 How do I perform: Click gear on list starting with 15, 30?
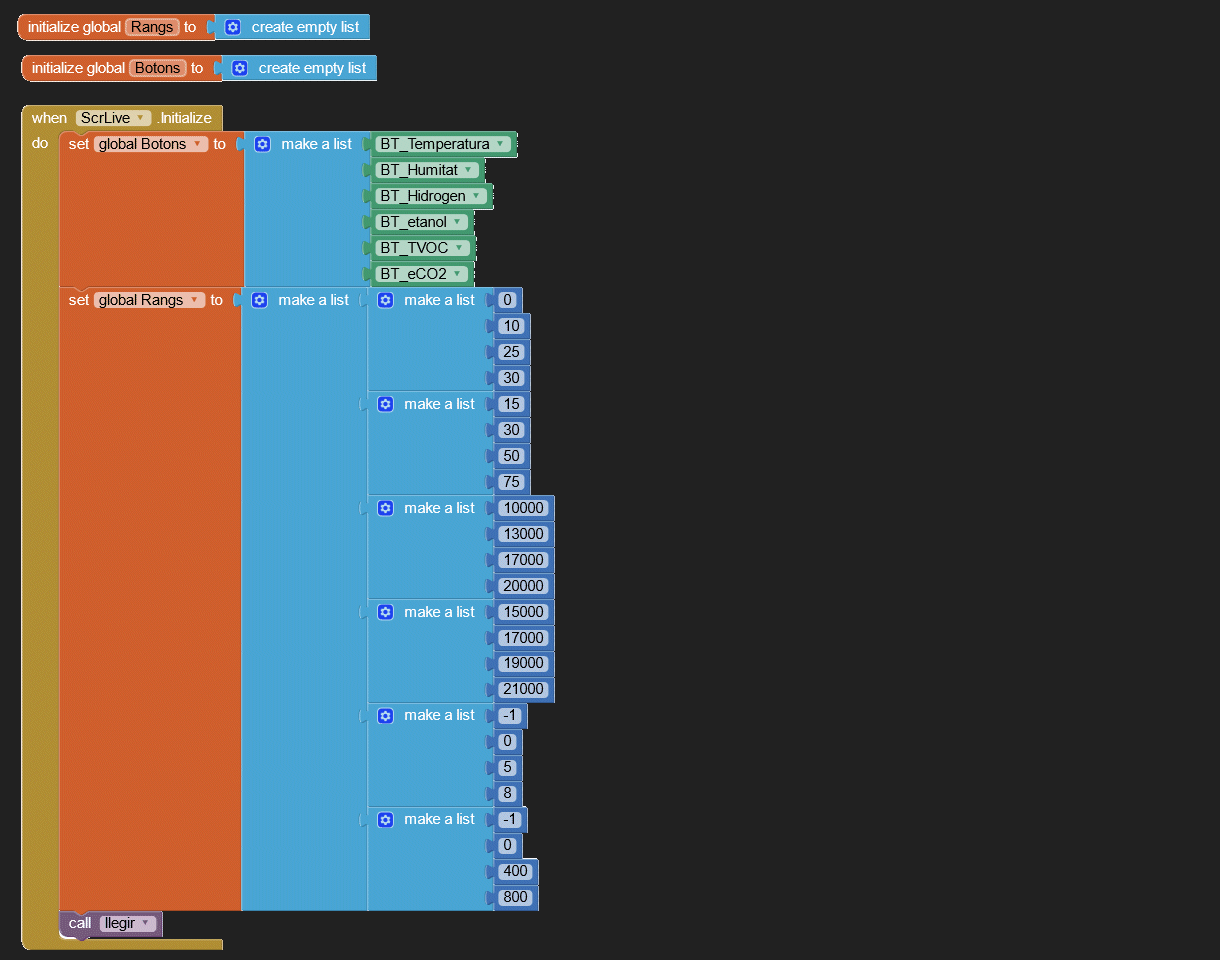pyautogui.click(x=386, y=404)
